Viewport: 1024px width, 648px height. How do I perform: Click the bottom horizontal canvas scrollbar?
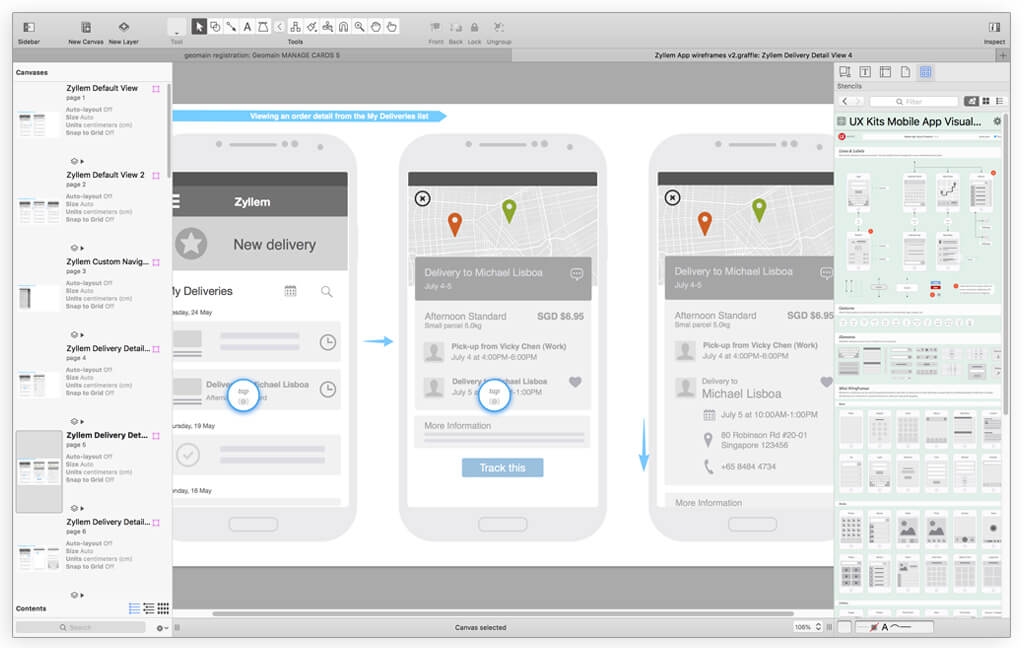coord(503,614)
